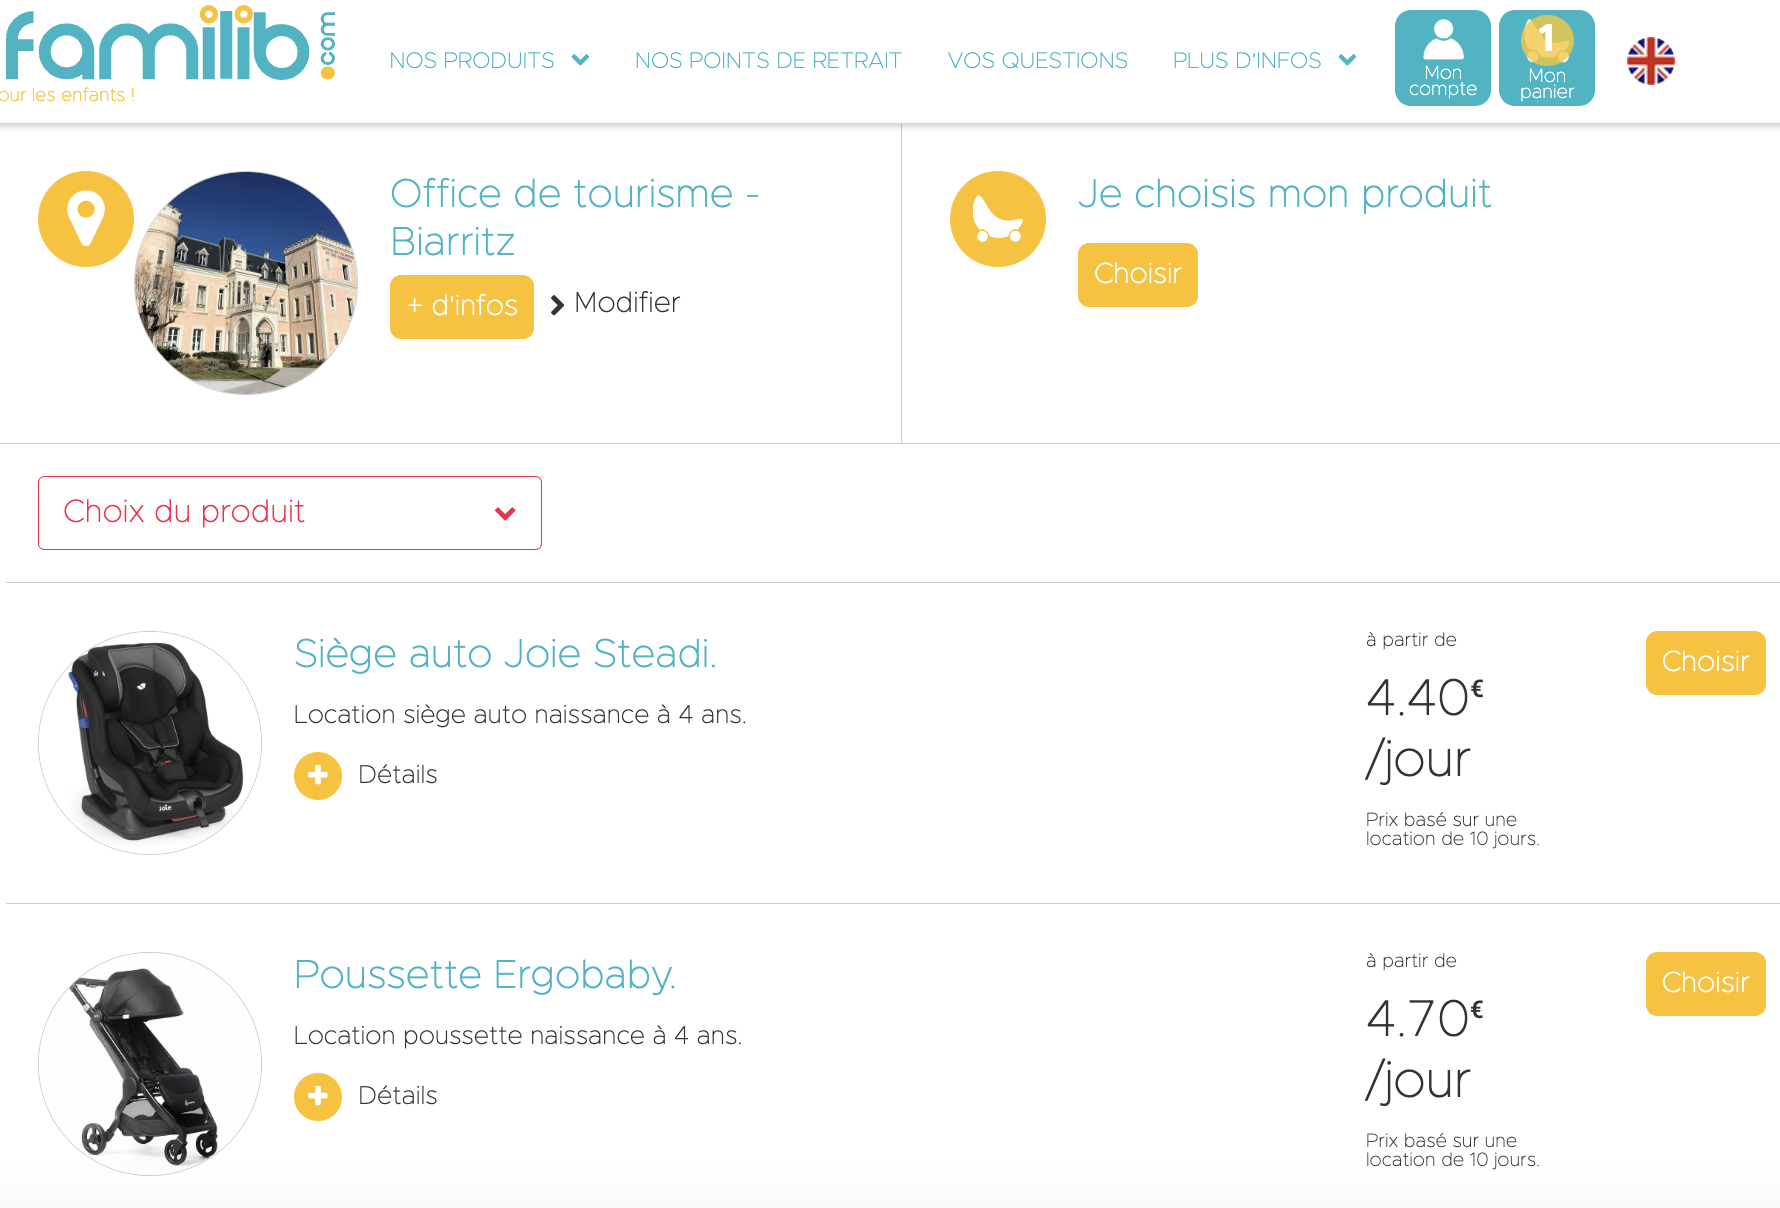
Task: Click plus icon for Poussette Ergobaby details
Action: pyautogui.click(x=318, y=1097)
